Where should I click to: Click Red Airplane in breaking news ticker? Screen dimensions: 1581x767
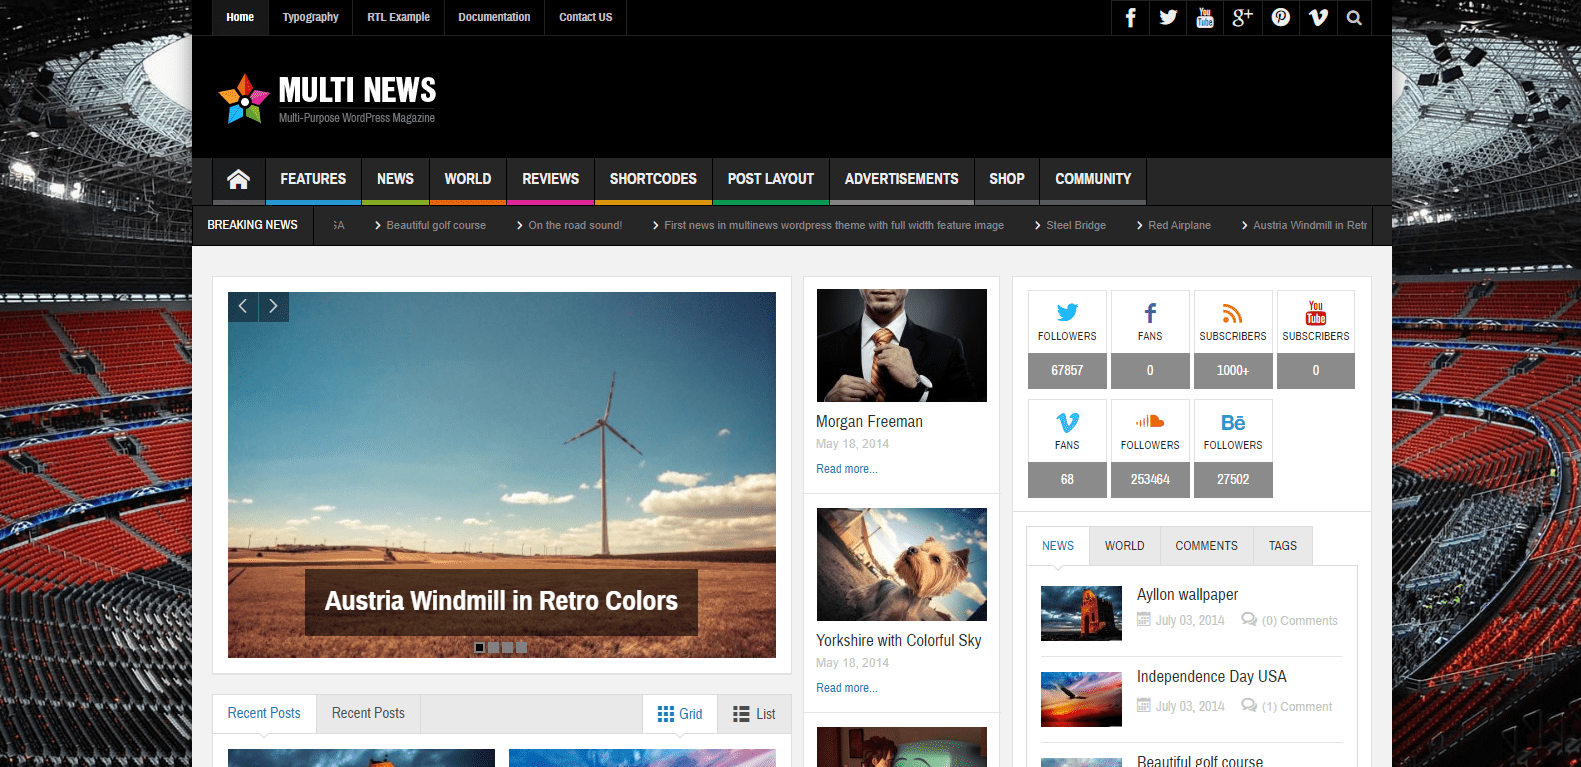pyautogui.click(x=1179, y=226)
